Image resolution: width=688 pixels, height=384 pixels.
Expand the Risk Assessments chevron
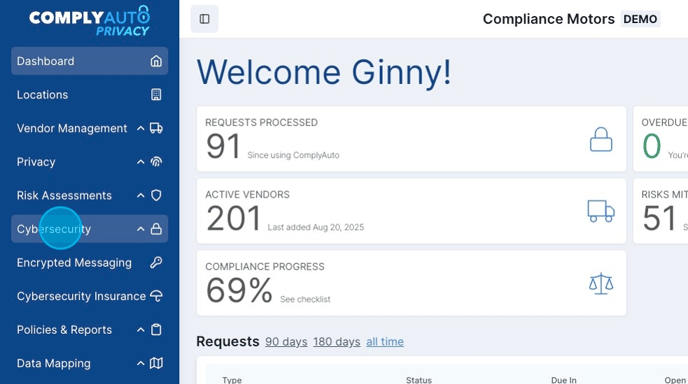click(140, 195)
